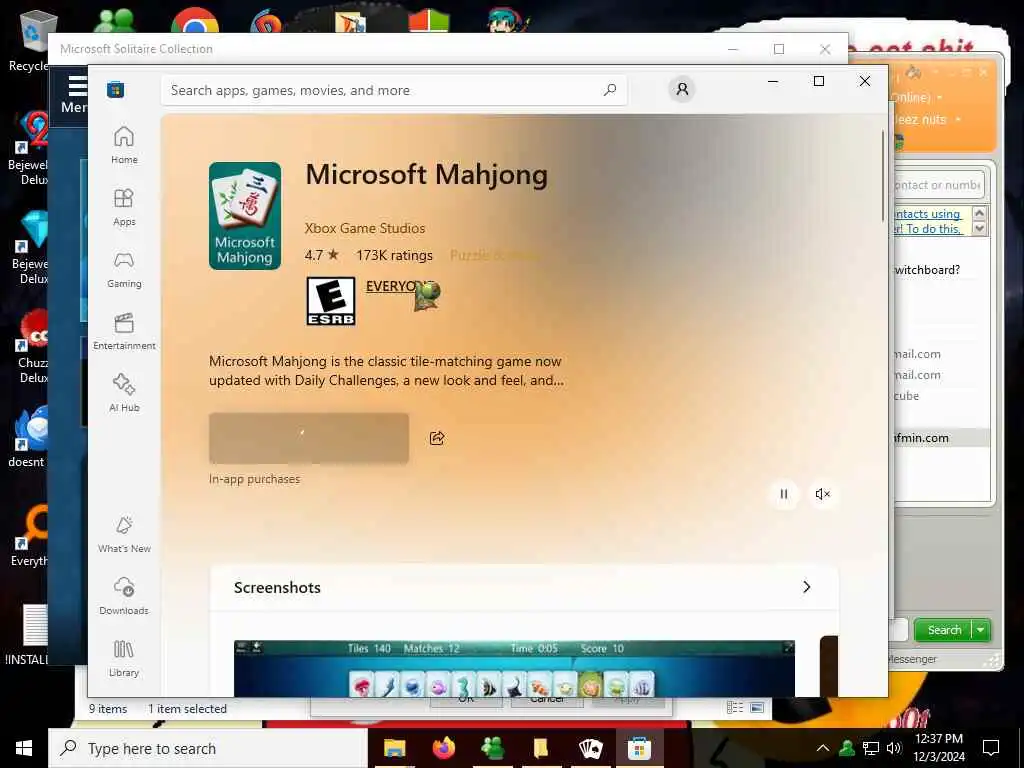Click the Xbox Game Studios publisher link
This screenshot has height=768, width=1024.
tap(364, 228)
